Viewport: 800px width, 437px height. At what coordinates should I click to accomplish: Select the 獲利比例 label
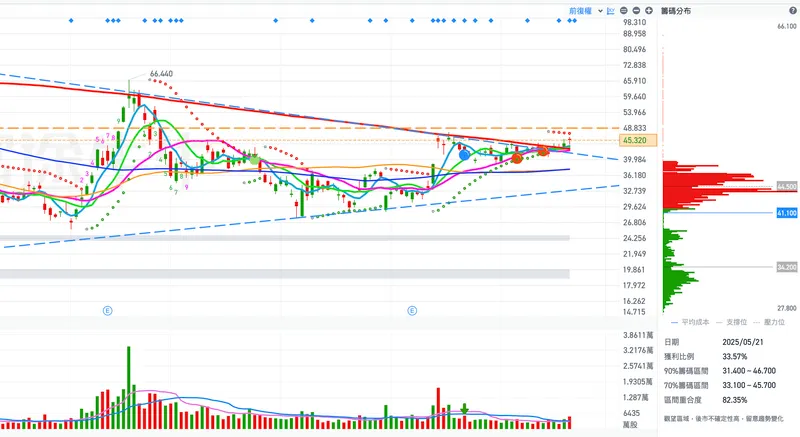click(679, 356)
